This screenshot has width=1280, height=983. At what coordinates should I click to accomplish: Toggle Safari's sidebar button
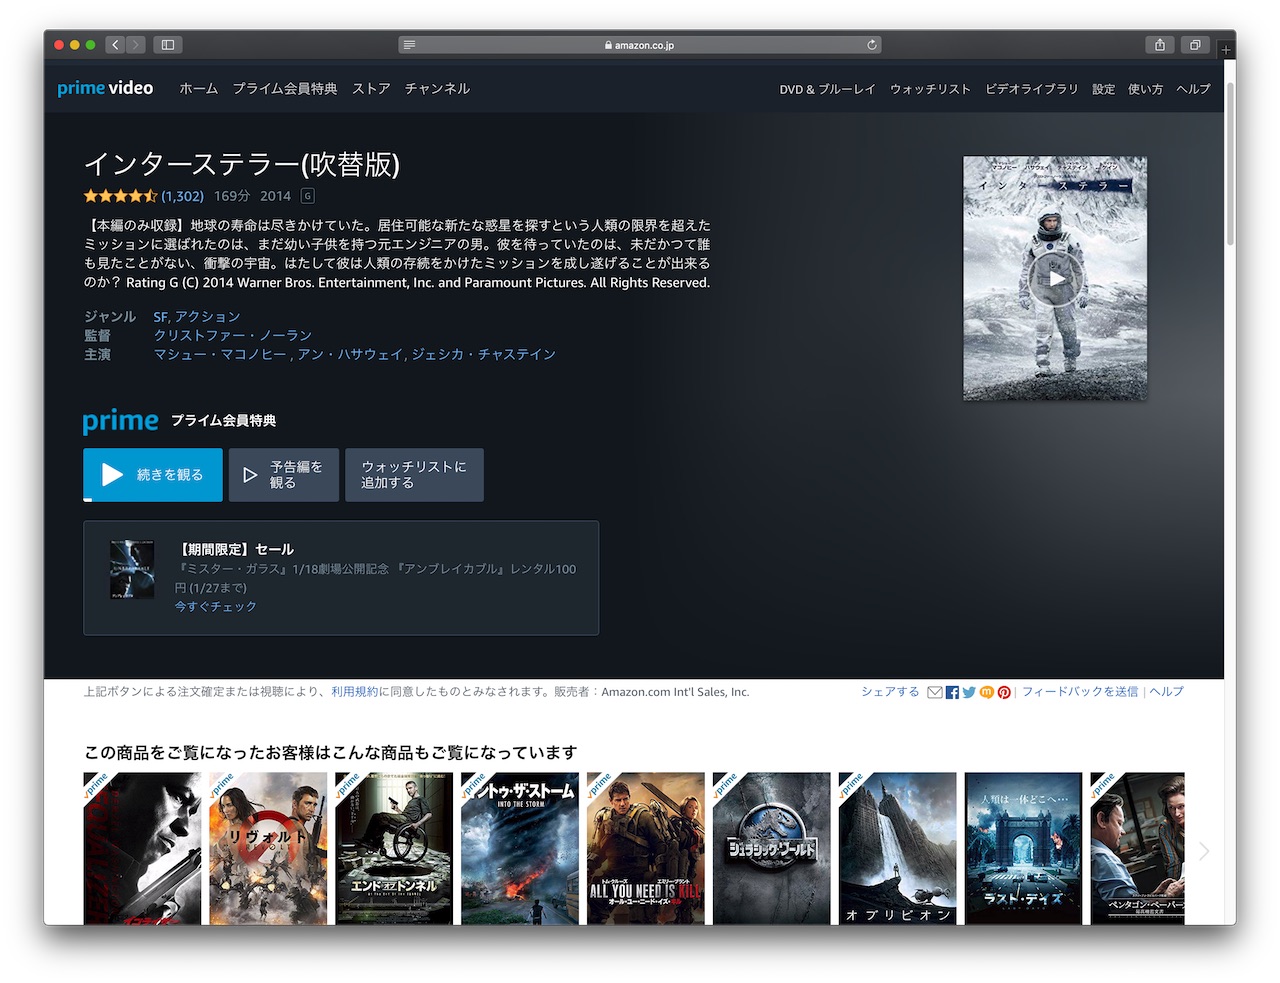[168, 45]
